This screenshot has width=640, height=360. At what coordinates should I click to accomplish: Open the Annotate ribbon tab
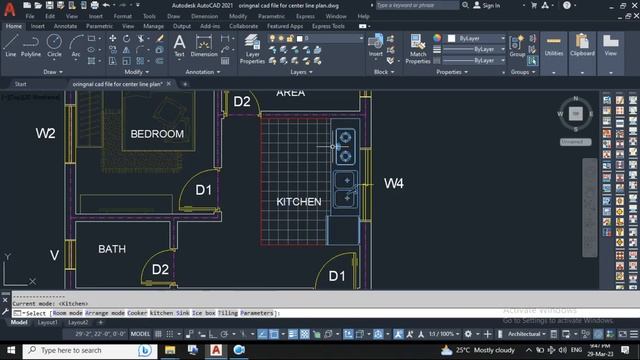coord(65,26)
